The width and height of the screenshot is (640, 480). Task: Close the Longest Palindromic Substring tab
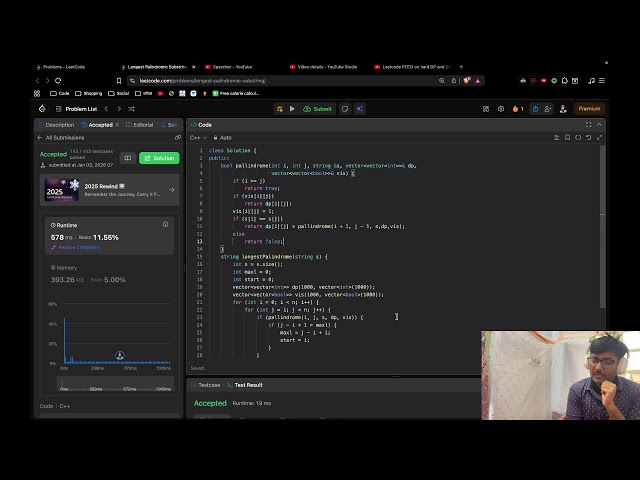[x=193, y=67]
